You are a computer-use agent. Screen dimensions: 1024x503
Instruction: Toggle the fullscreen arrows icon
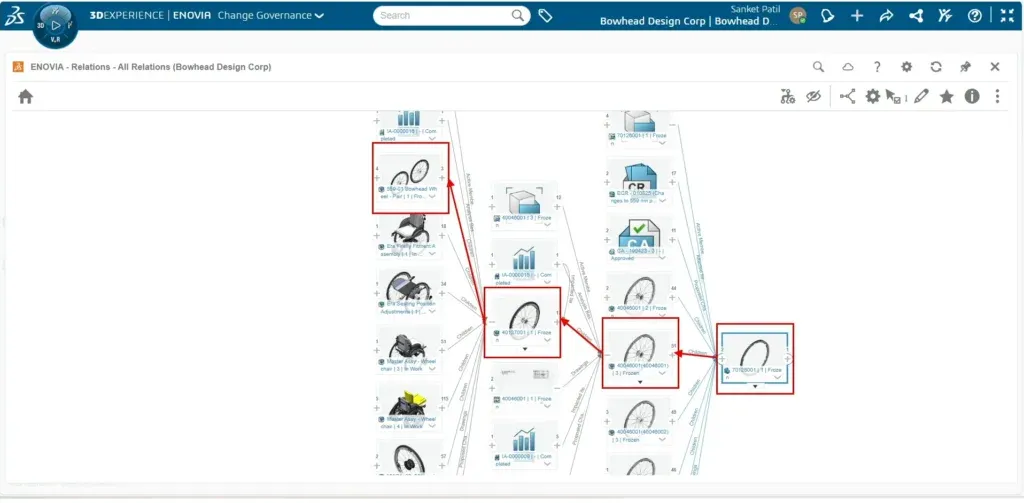coord(1007,16)
